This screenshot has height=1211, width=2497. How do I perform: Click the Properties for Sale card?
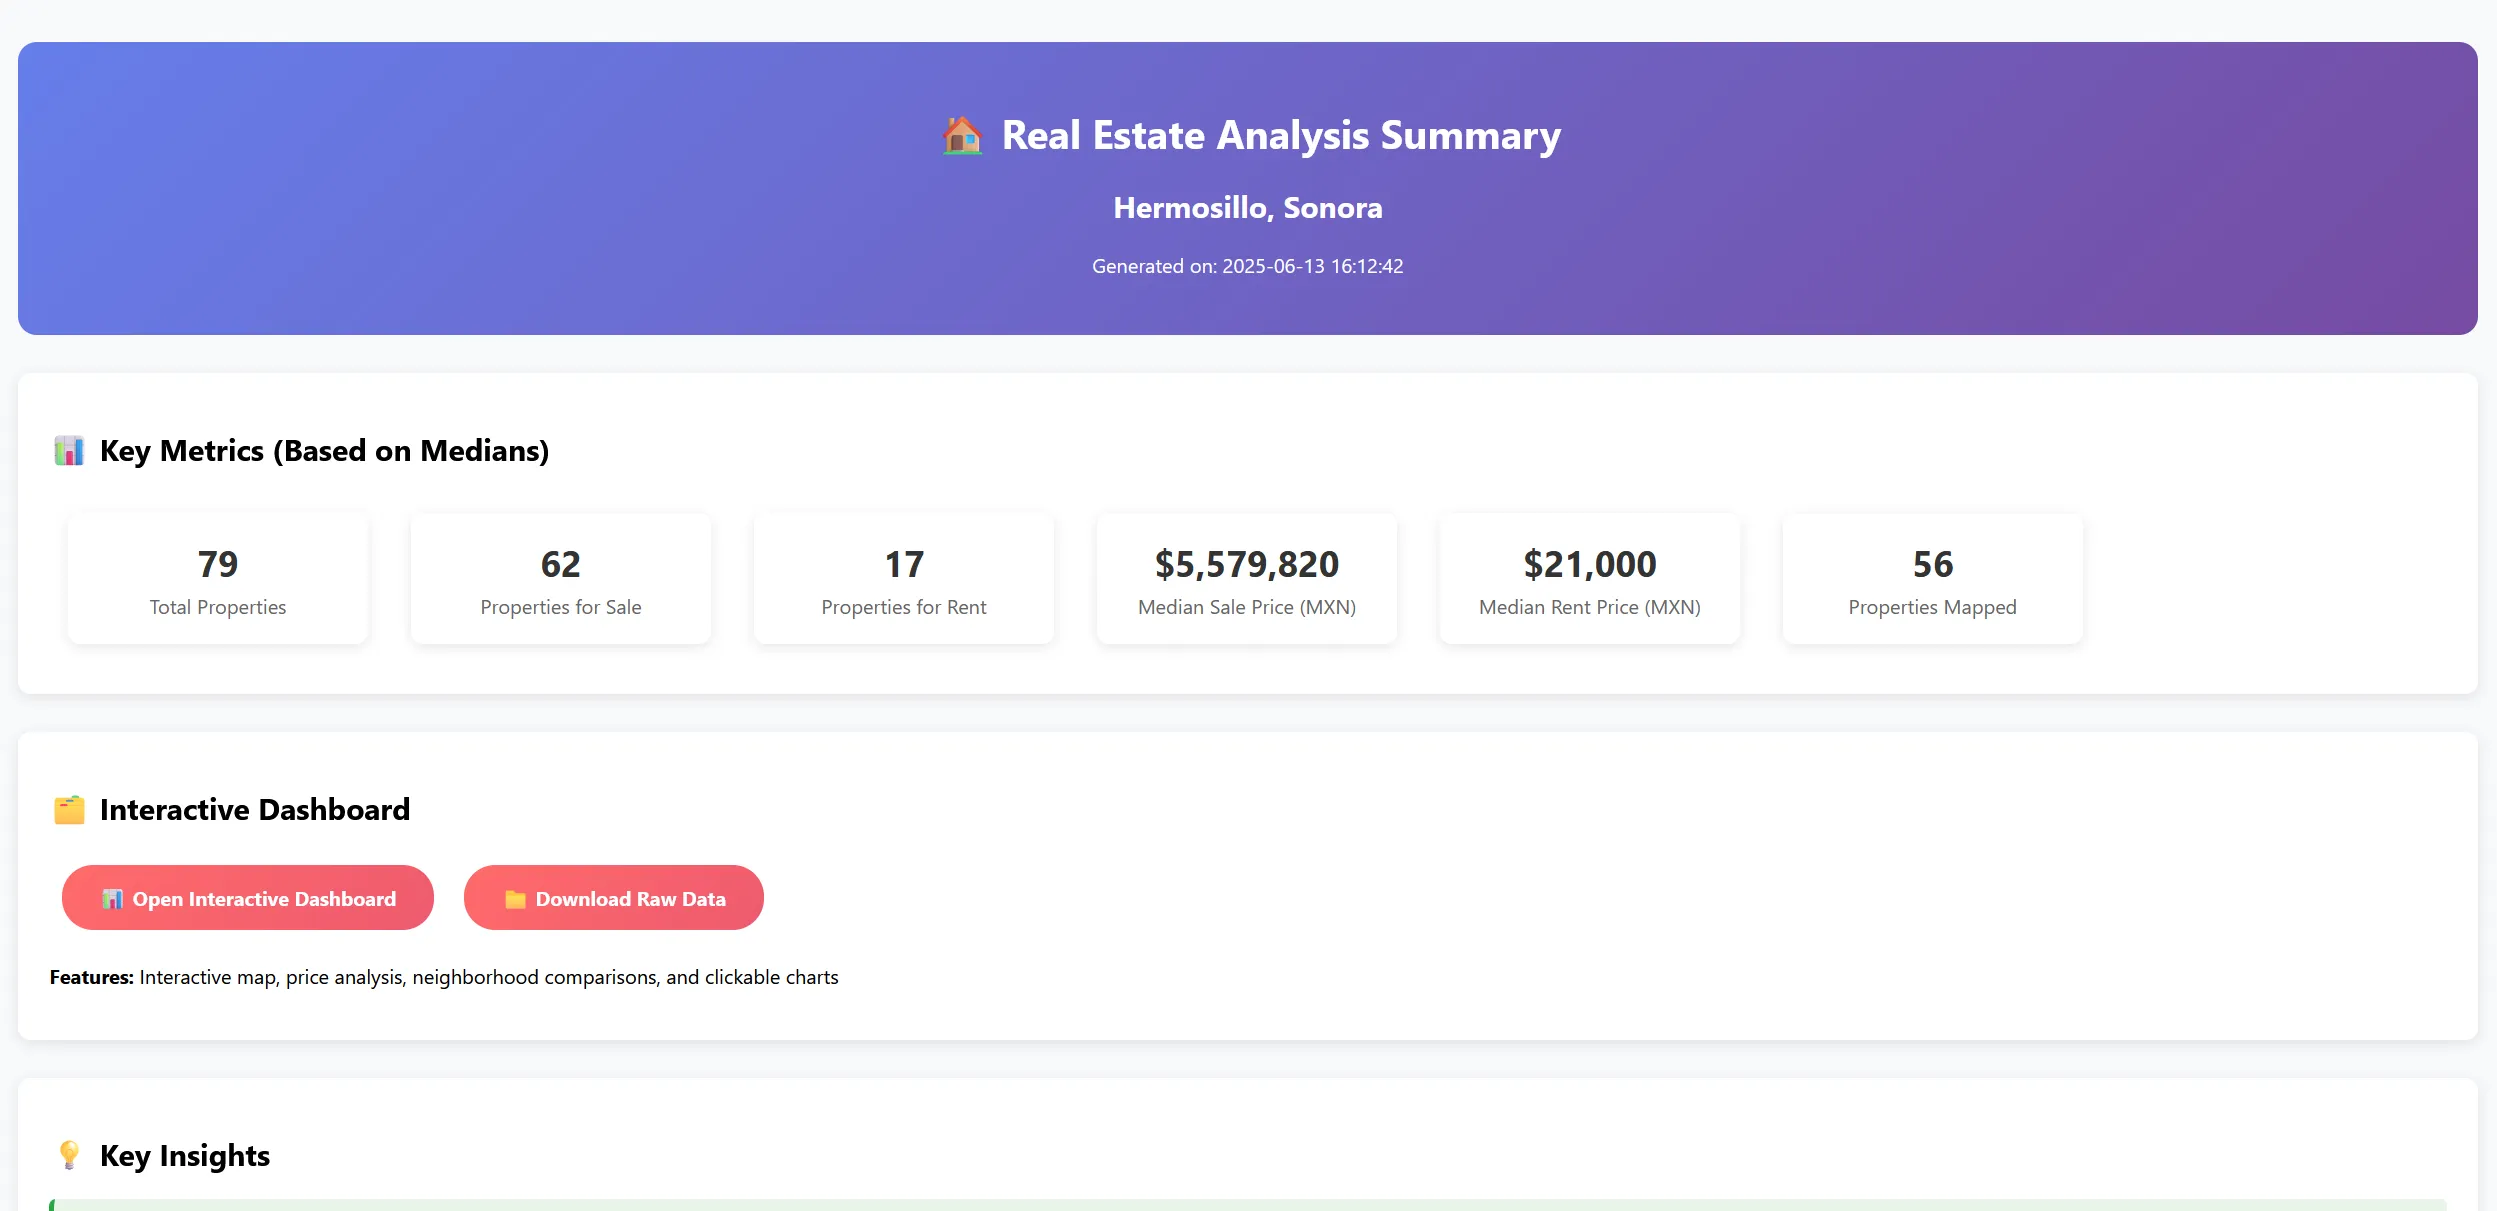pyautogui.click(x=561, y=578)
